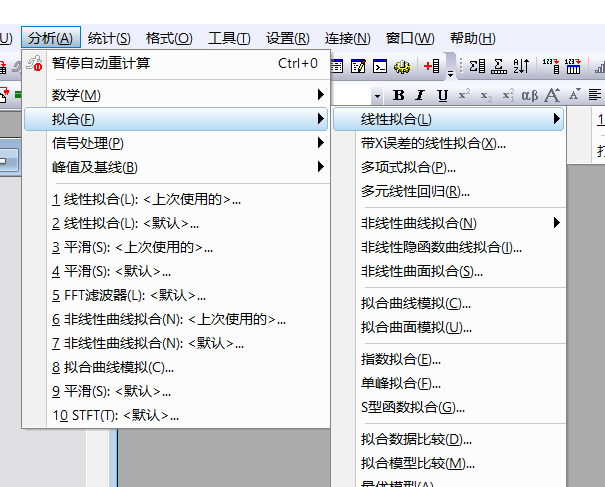Open the 设置(R) menu

tap(287, 38)
